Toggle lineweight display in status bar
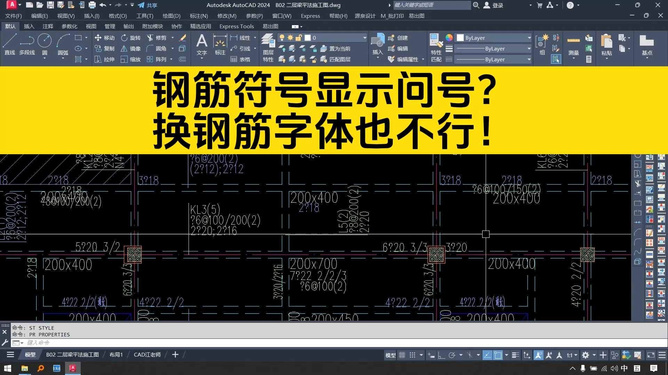Screen dimensions: 668x375 (515, 355)
